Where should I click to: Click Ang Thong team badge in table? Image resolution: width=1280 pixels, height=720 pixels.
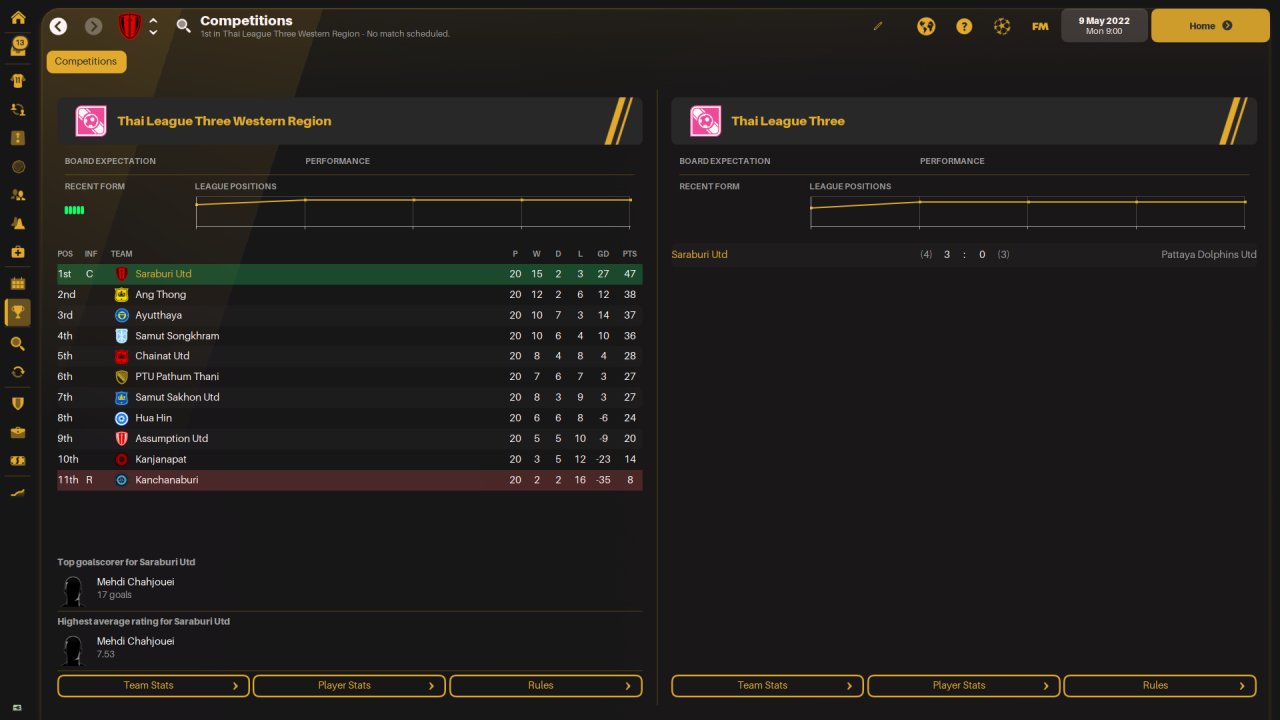121,295
